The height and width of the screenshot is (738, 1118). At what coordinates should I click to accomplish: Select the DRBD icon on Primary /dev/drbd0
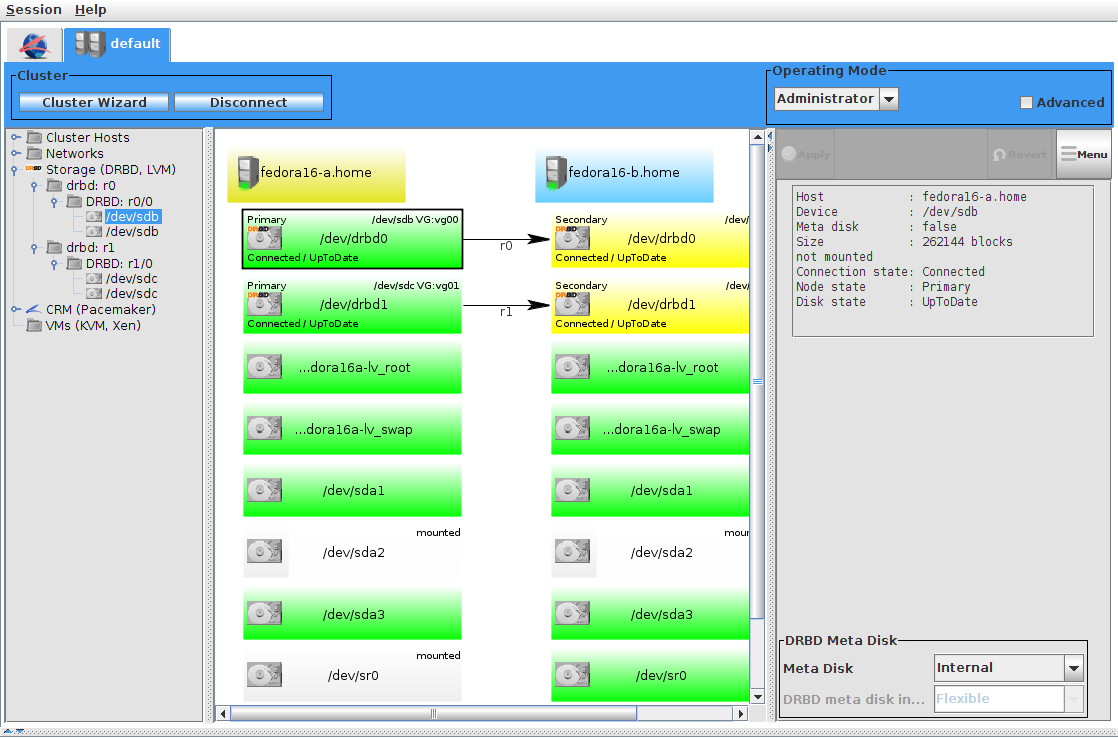tap(263, 238)
